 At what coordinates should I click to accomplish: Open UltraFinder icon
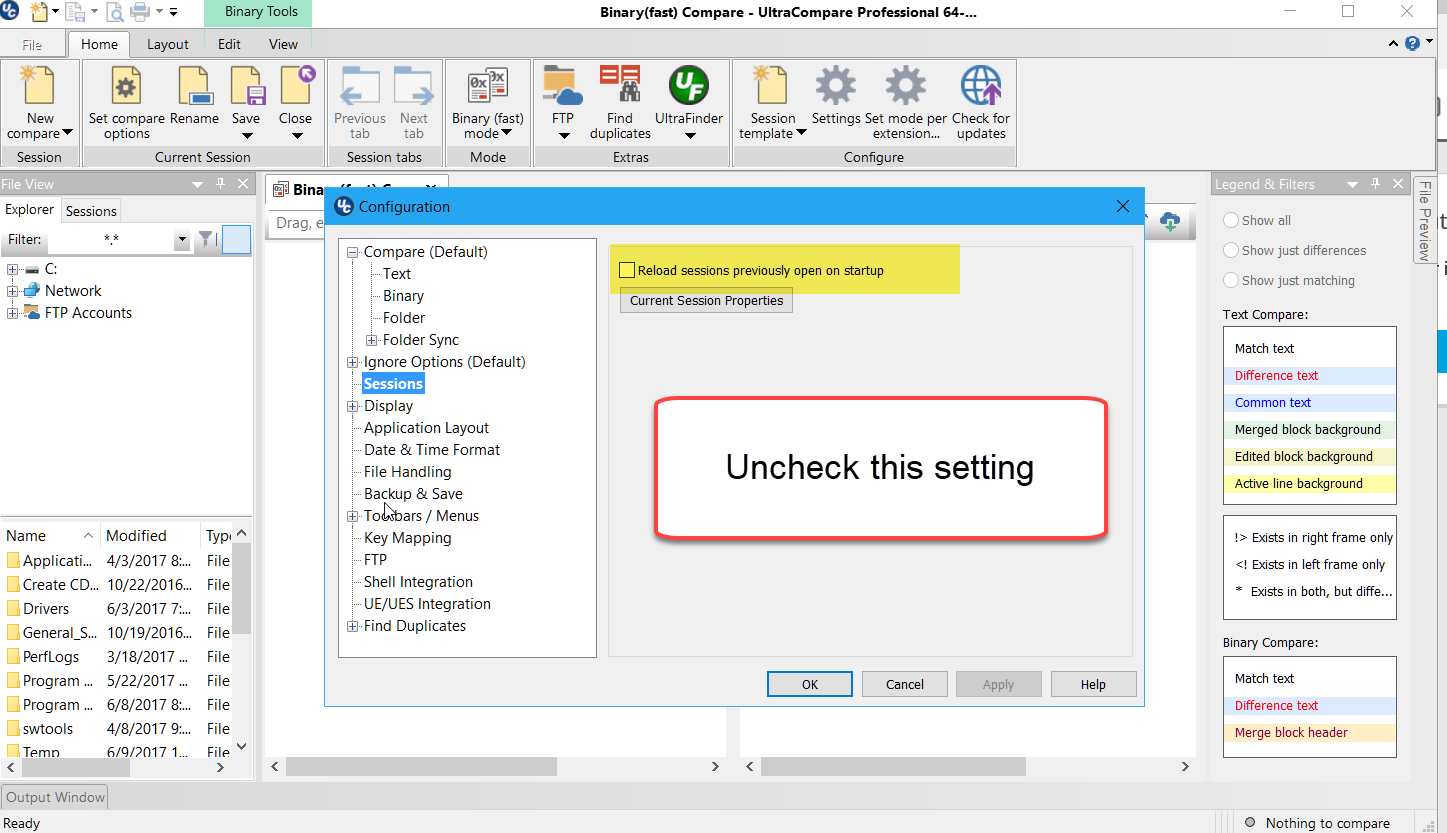click(689, 86)
